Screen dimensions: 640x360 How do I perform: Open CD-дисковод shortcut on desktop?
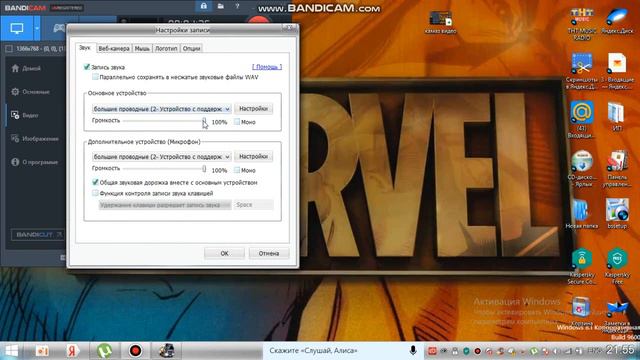click(x=582, y=169)
